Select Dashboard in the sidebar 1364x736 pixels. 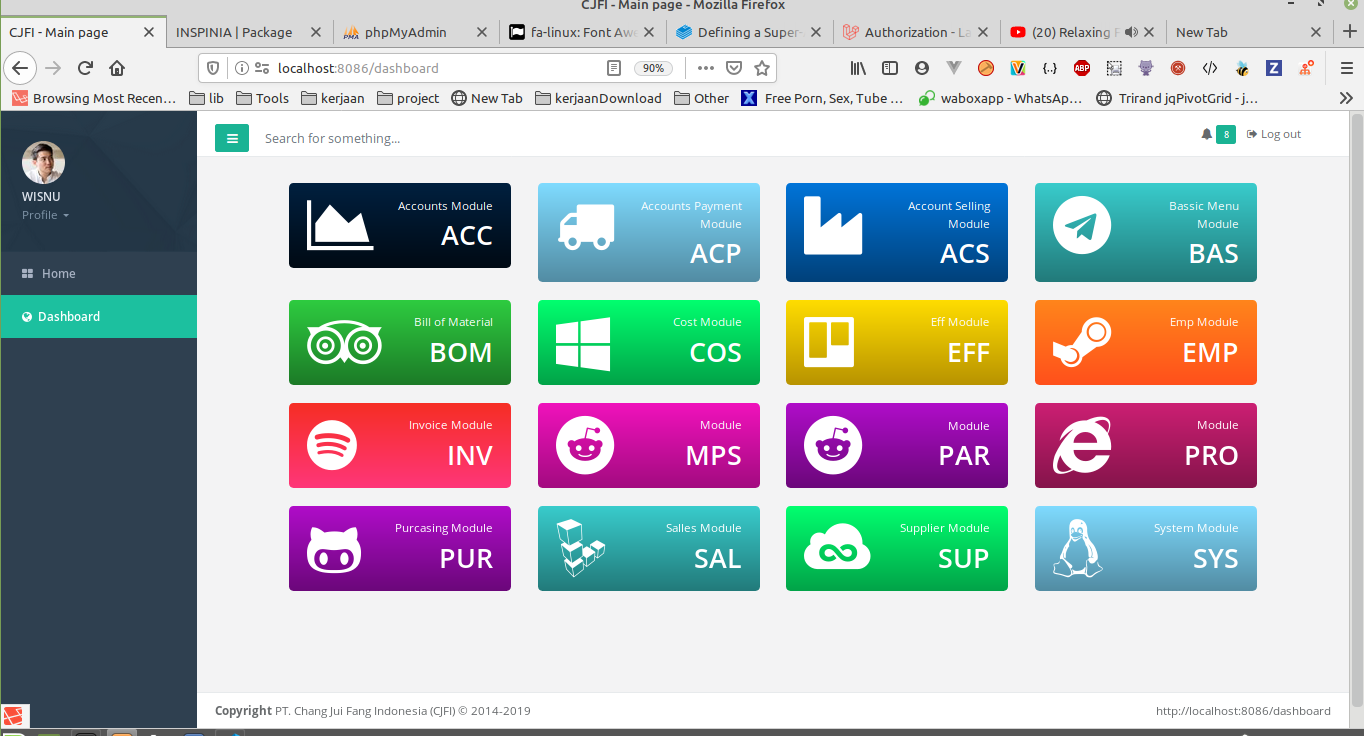[98, 316]
